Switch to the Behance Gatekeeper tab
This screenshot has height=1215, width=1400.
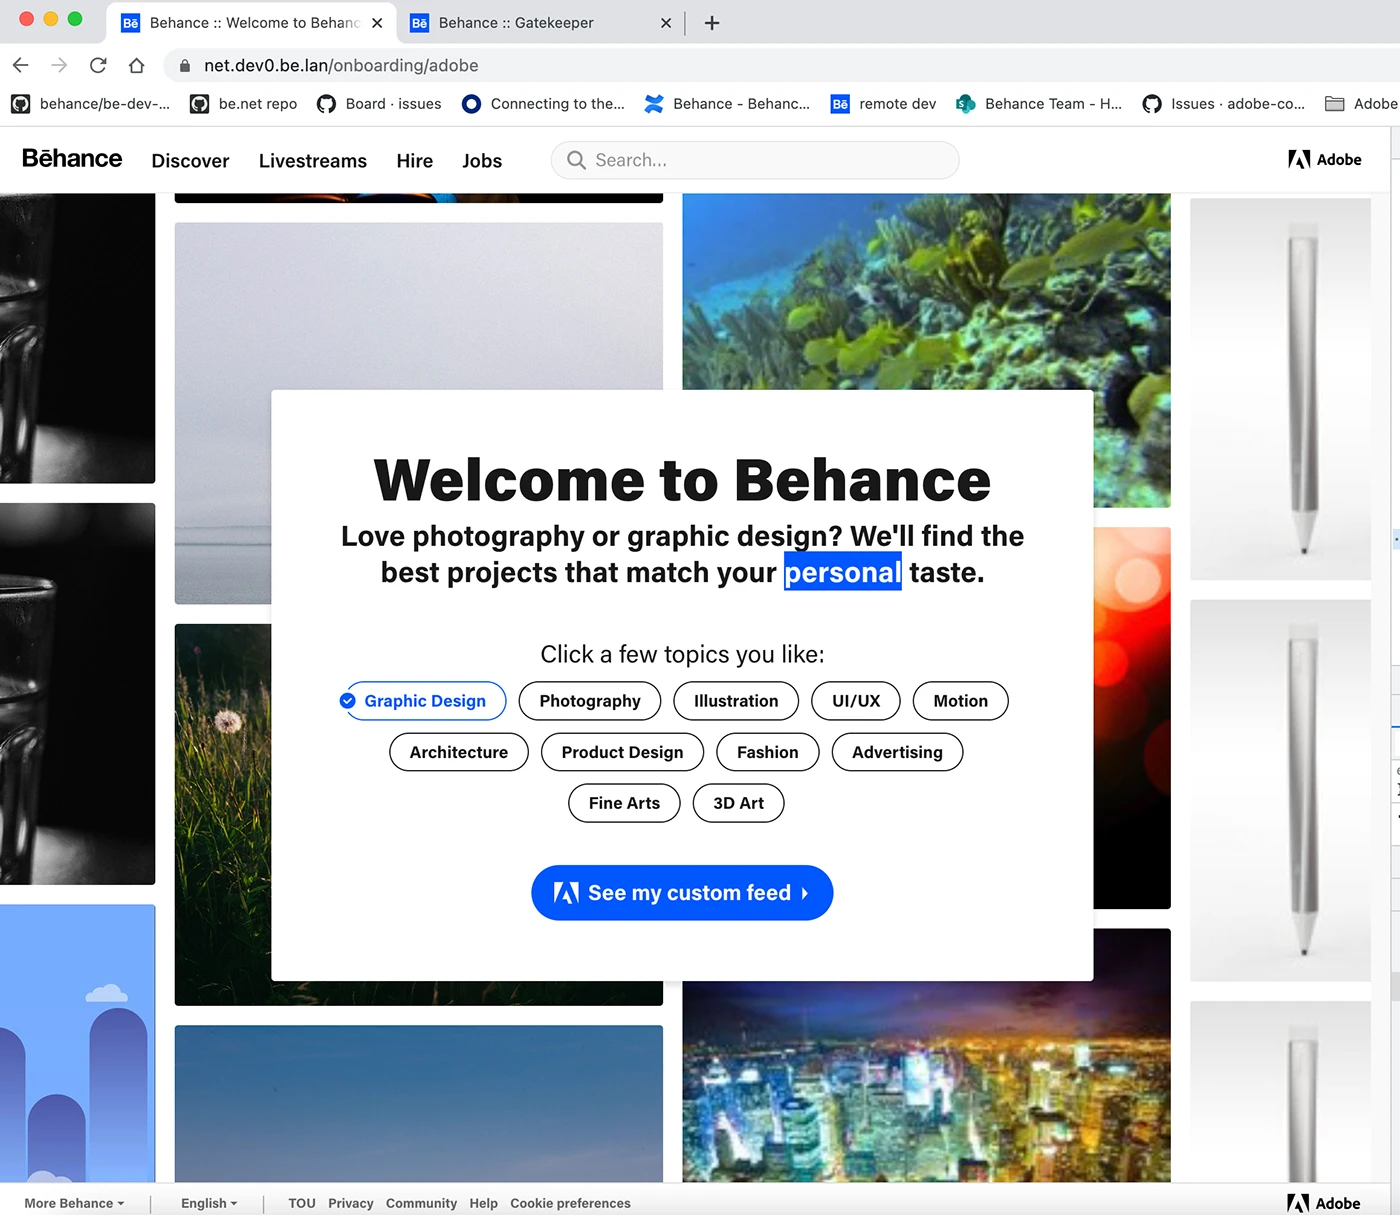(x=530, y=23)
